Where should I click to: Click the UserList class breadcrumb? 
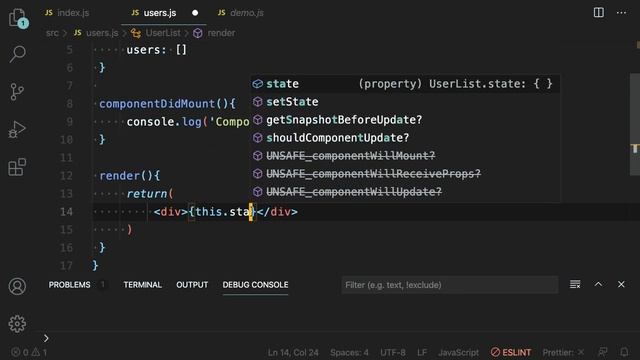pyautogui.click(x=156, y=33)
